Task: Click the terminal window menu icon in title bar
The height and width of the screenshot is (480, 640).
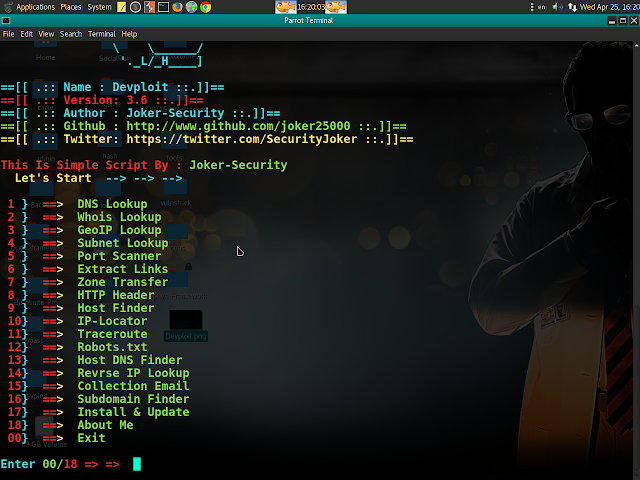Action: click(x=6, y=20)
